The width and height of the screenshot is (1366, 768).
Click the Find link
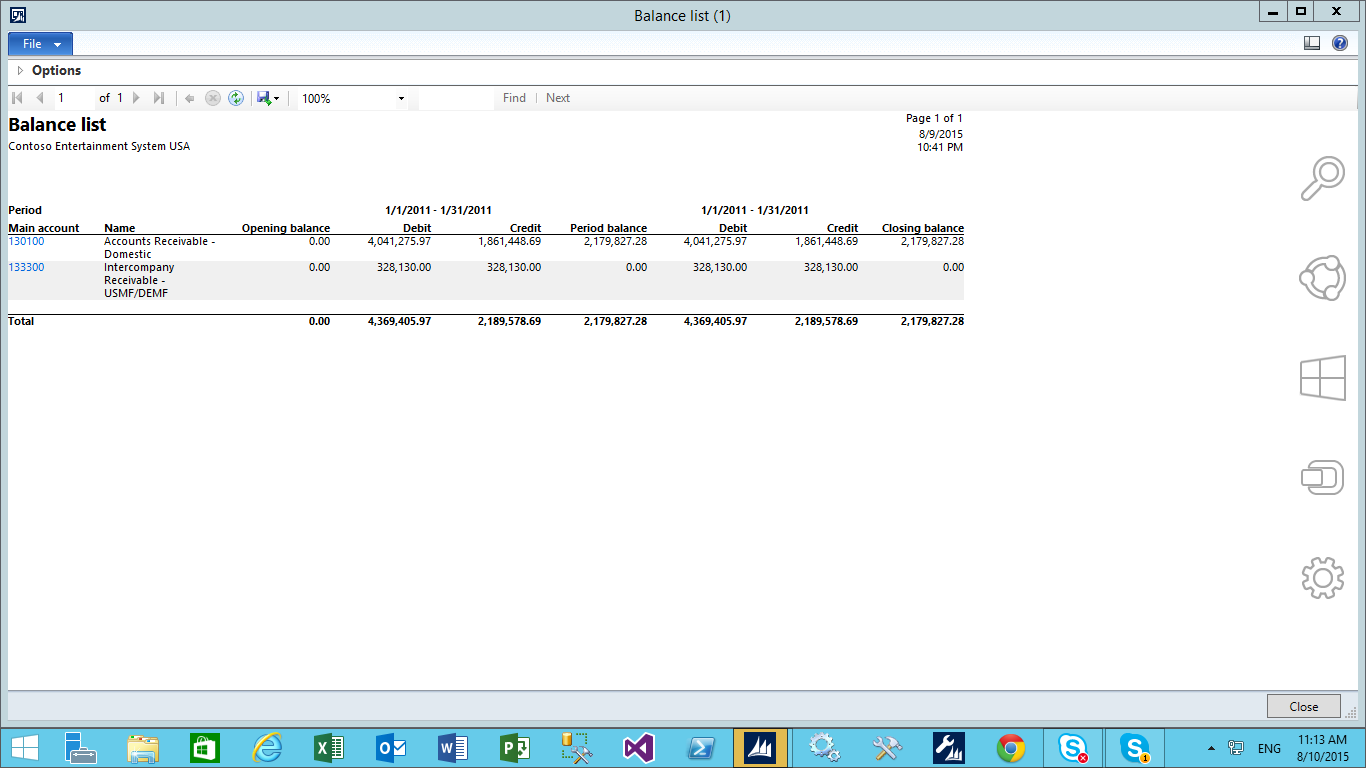pyautogui.click(x=514, y=98)
